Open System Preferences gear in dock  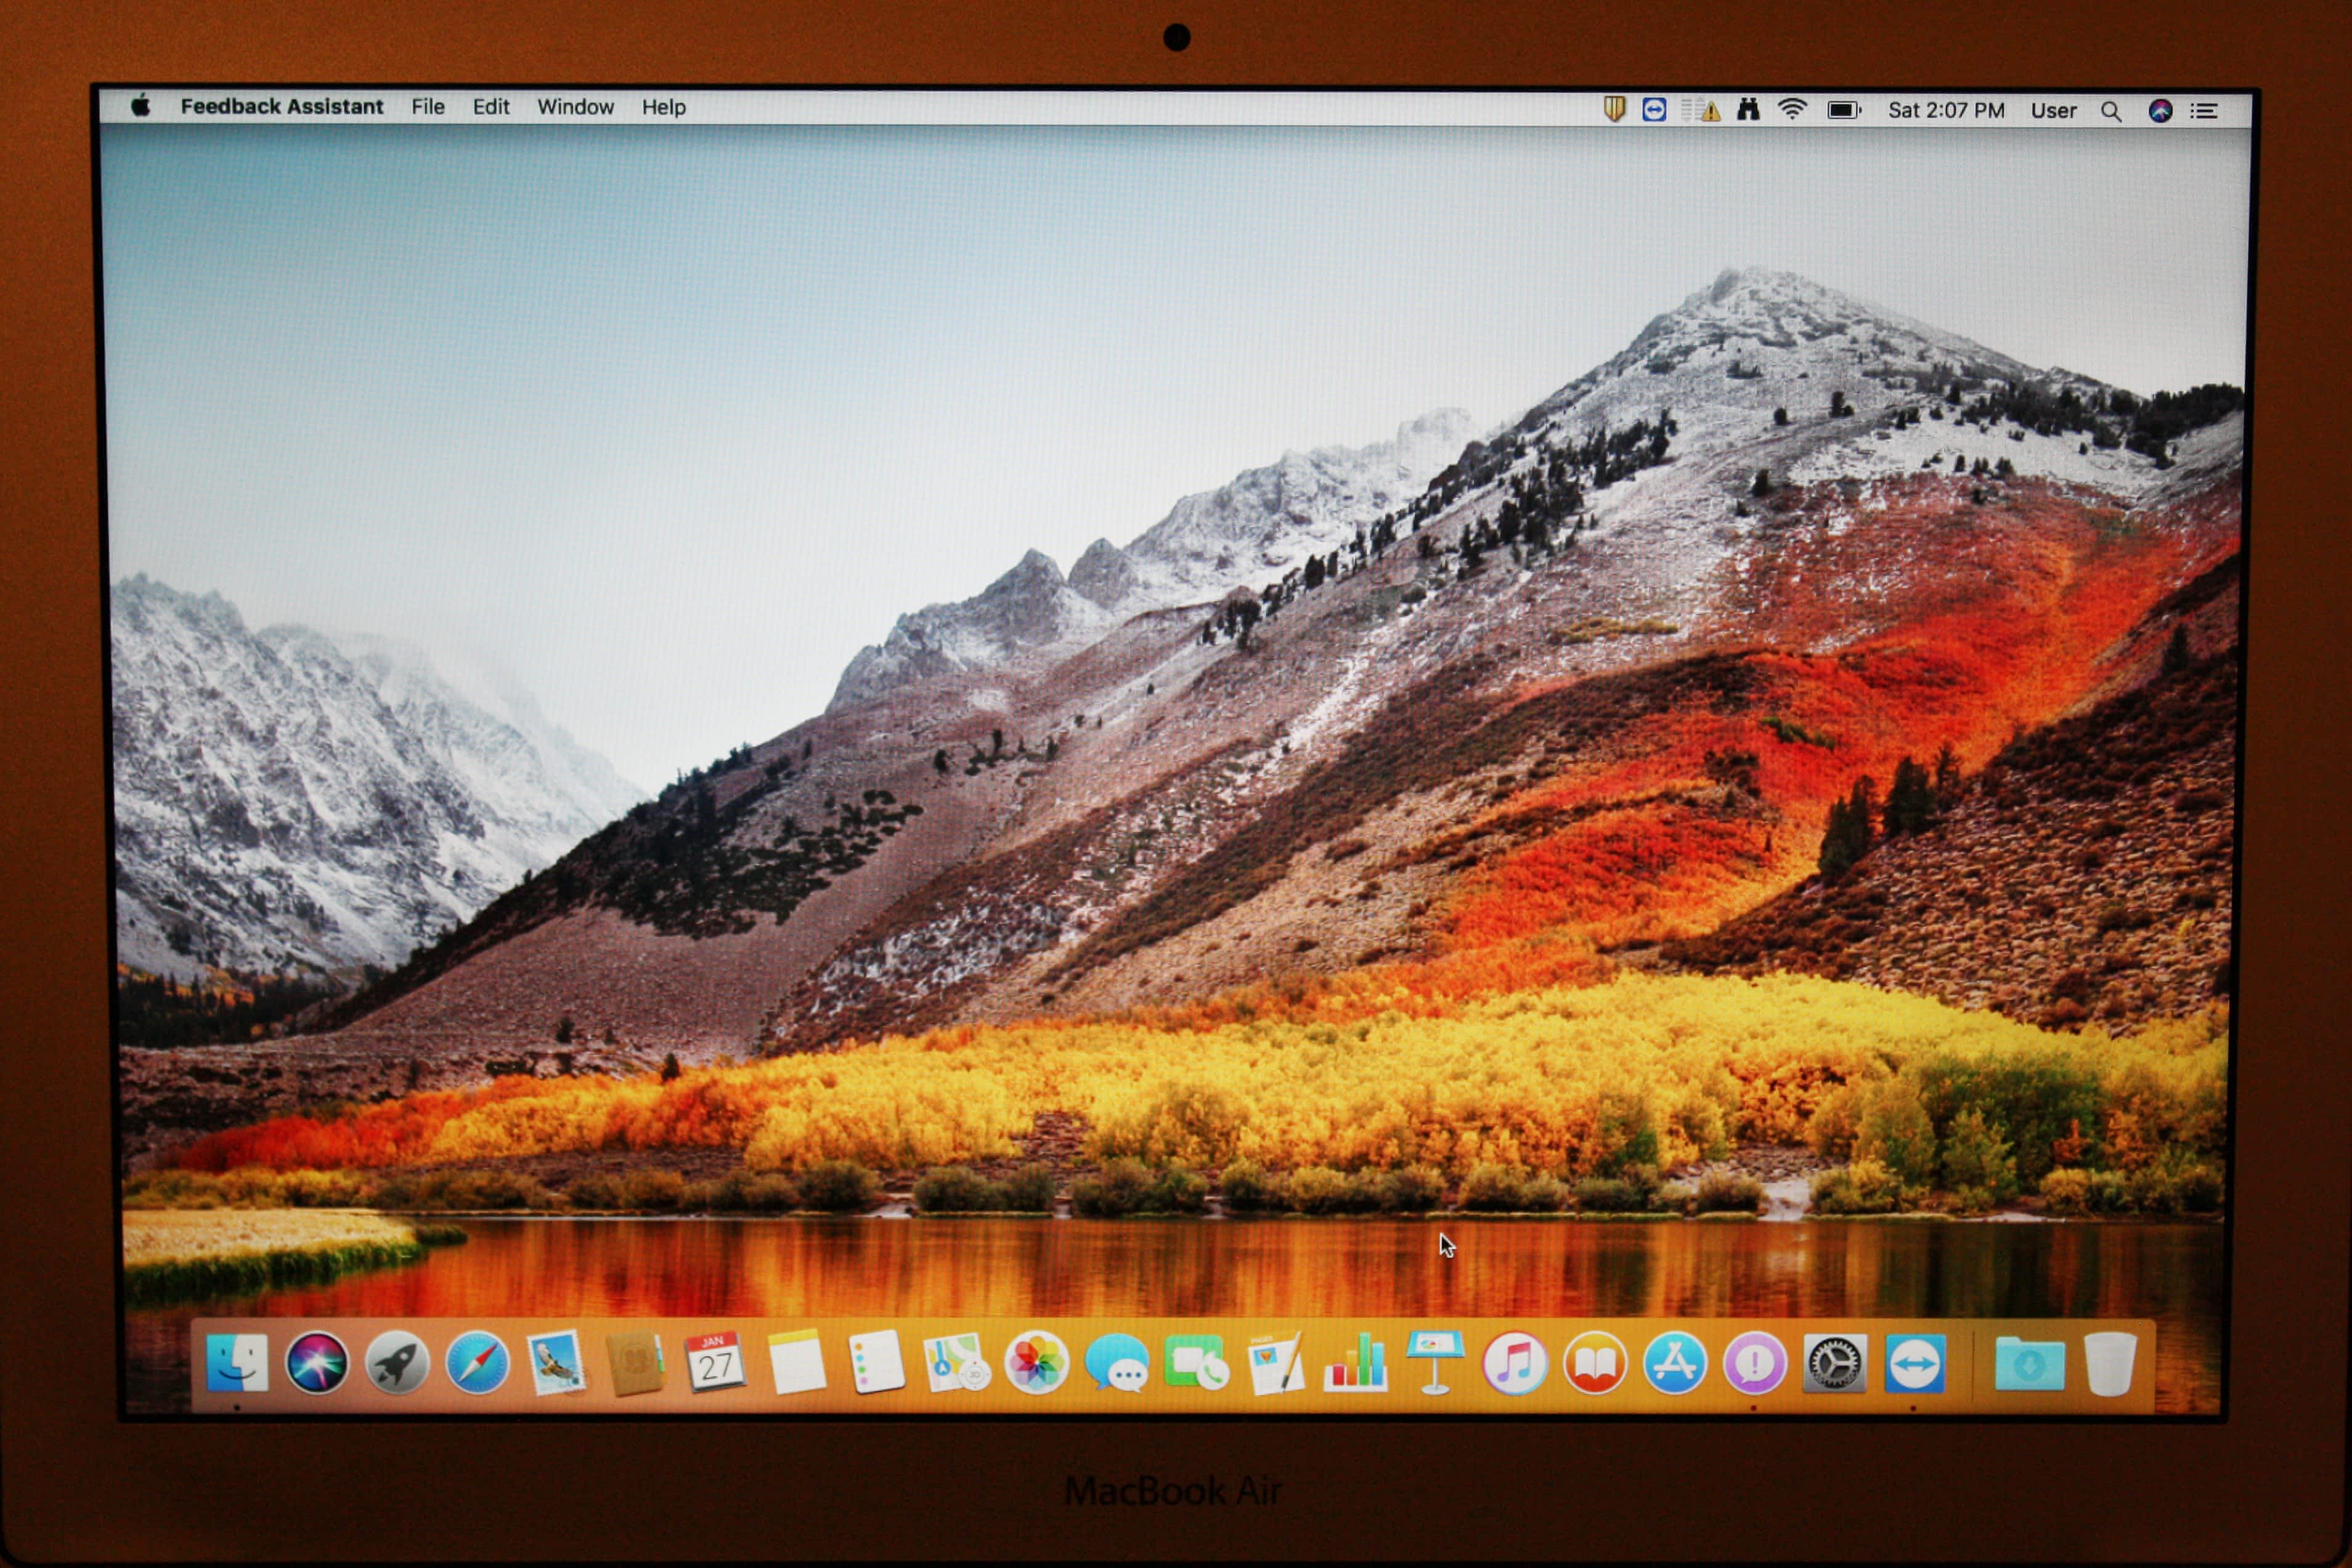click(1834, 1364)
